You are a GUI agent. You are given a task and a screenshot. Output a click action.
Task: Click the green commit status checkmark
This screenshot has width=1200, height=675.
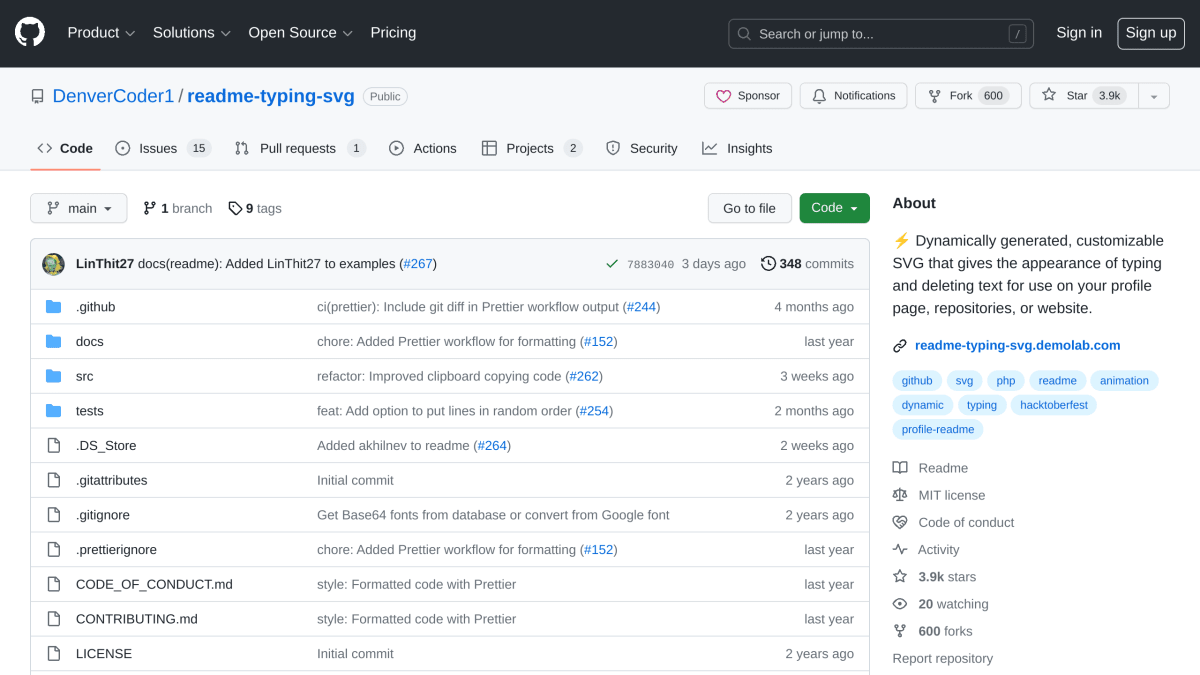[612, 264]
